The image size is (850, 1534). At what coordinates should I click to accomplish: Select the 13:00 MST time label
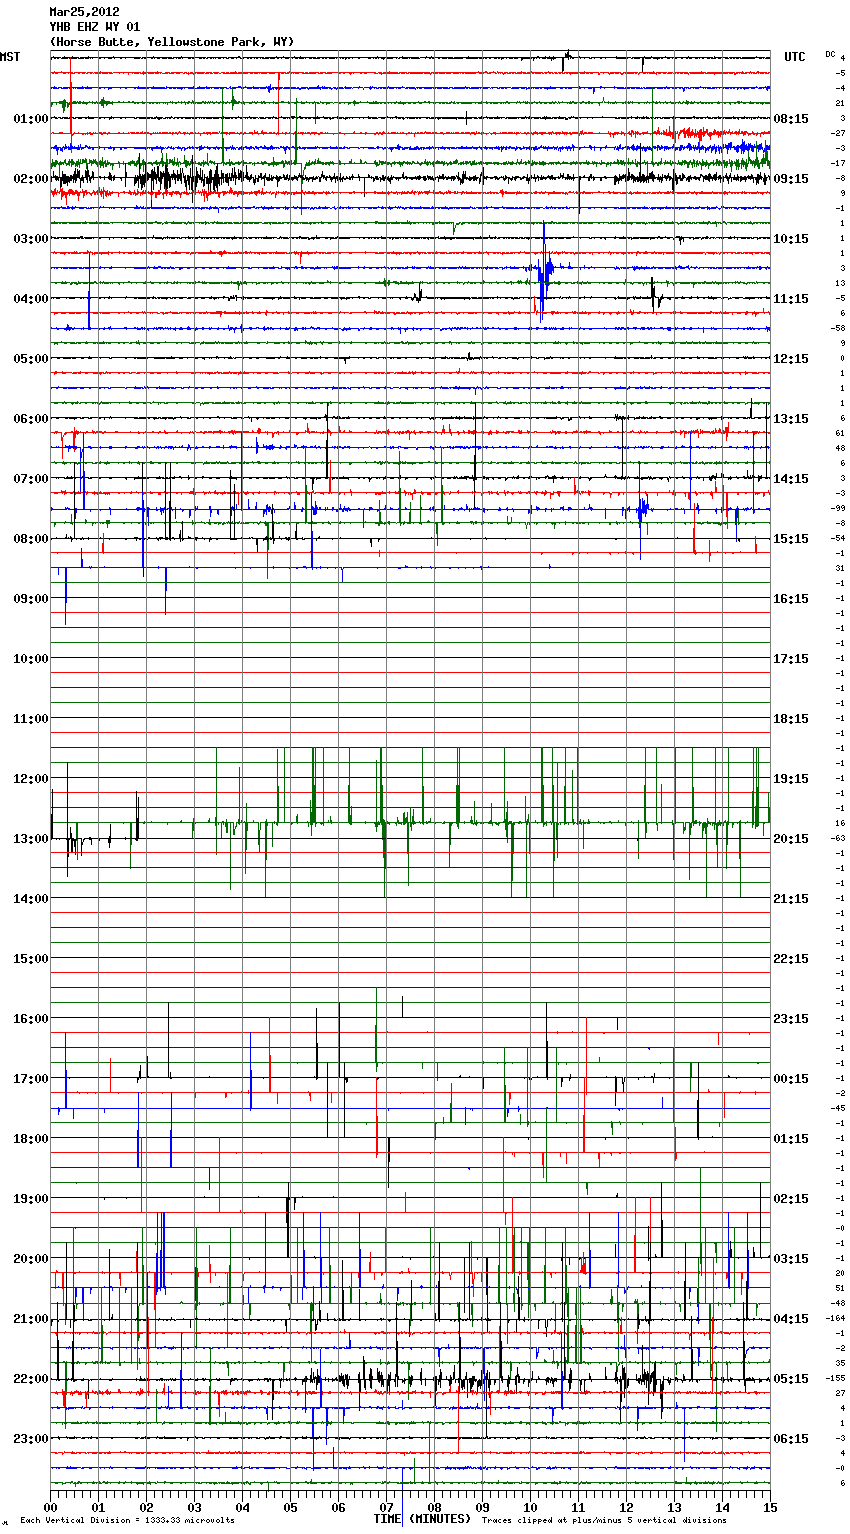(x=30, y=838)
